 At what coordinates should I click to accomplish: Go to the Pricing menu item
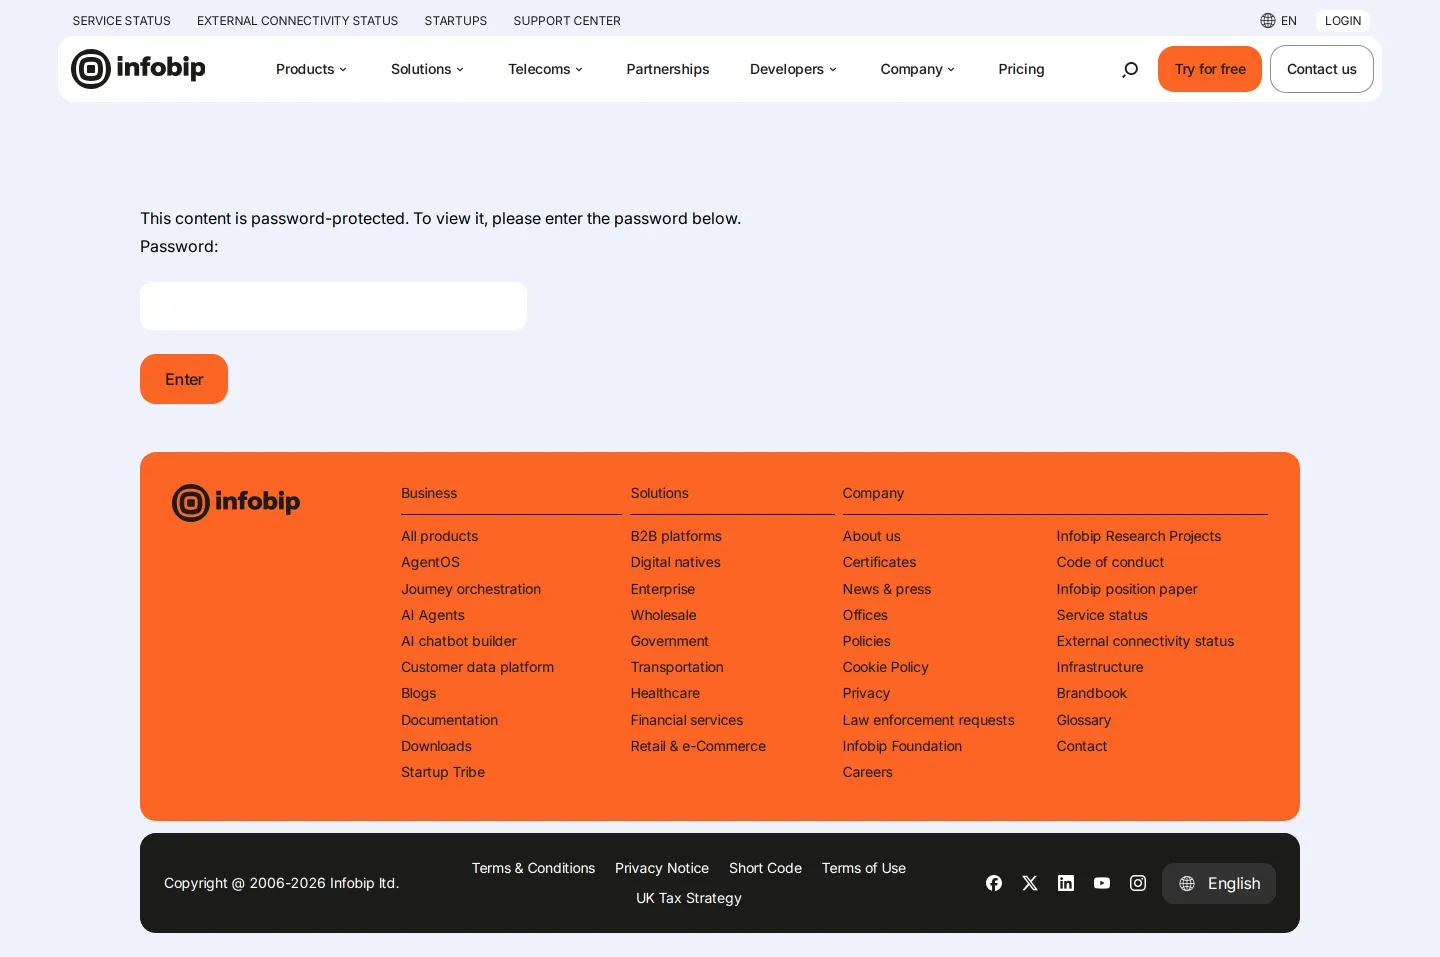pos(1021,69)
